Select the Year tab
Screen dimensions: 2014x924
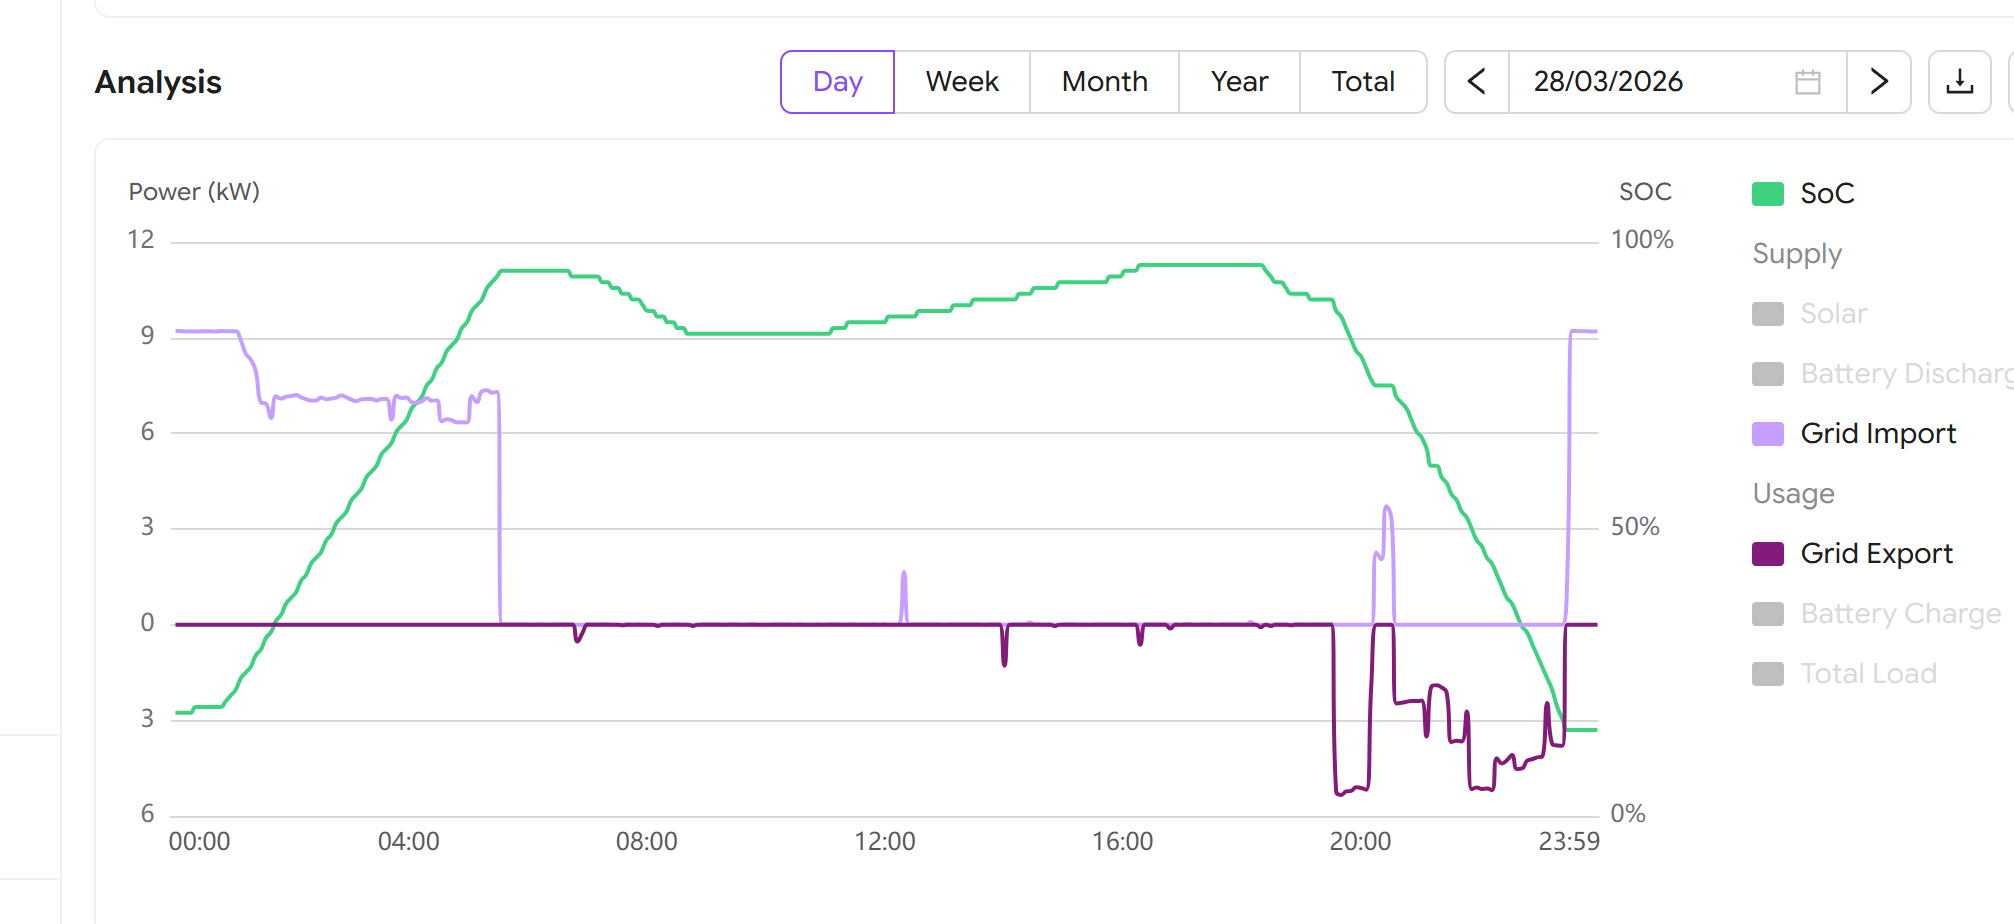(1239, 82)
